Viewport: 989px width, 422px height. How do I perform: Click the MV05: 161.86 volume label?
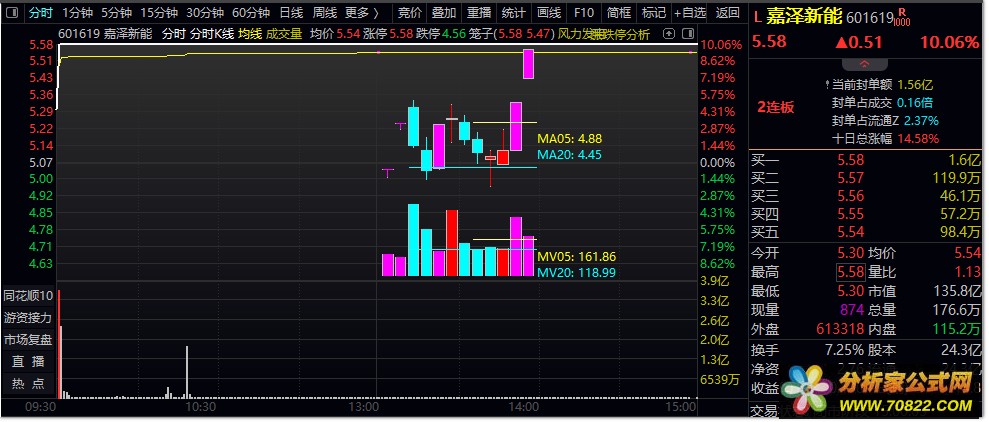click(x=576, y=257)
